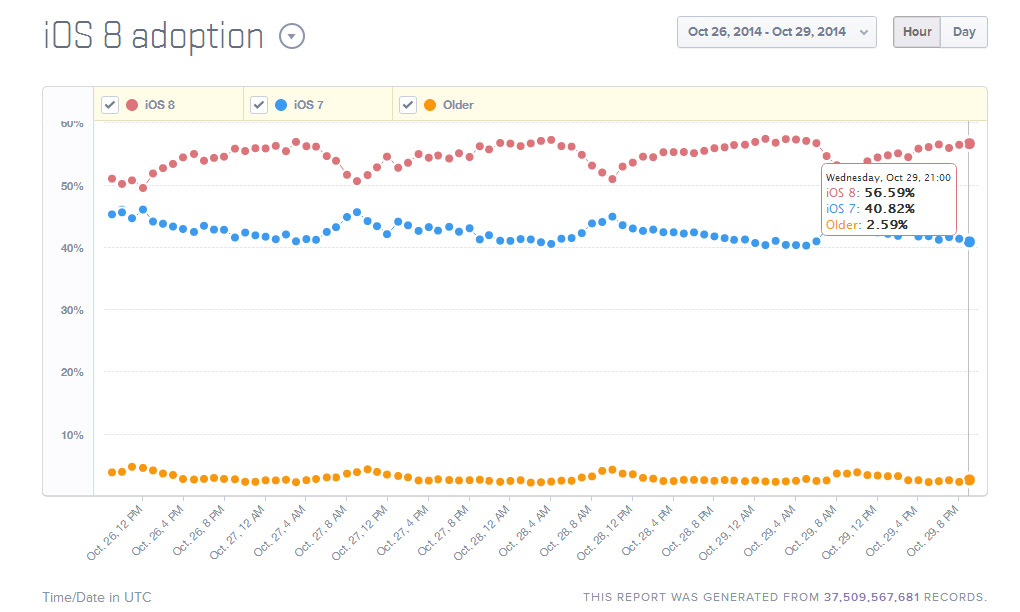Open the iOS 8 adoption title dropdown arrow
Image resolution: width=1020 pixels, height=612 pixels.
pos(291,37)
